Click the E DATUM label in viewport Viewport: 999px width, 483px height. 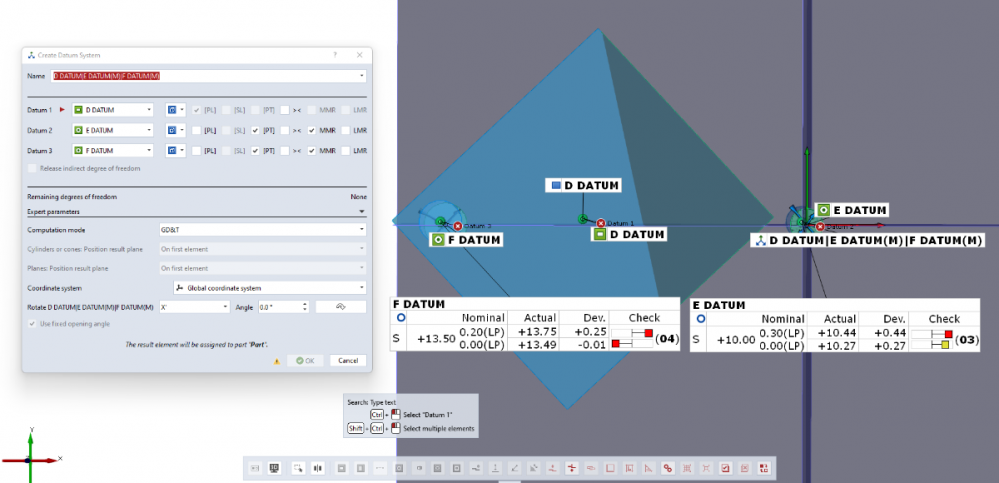[x=851, y=210]
